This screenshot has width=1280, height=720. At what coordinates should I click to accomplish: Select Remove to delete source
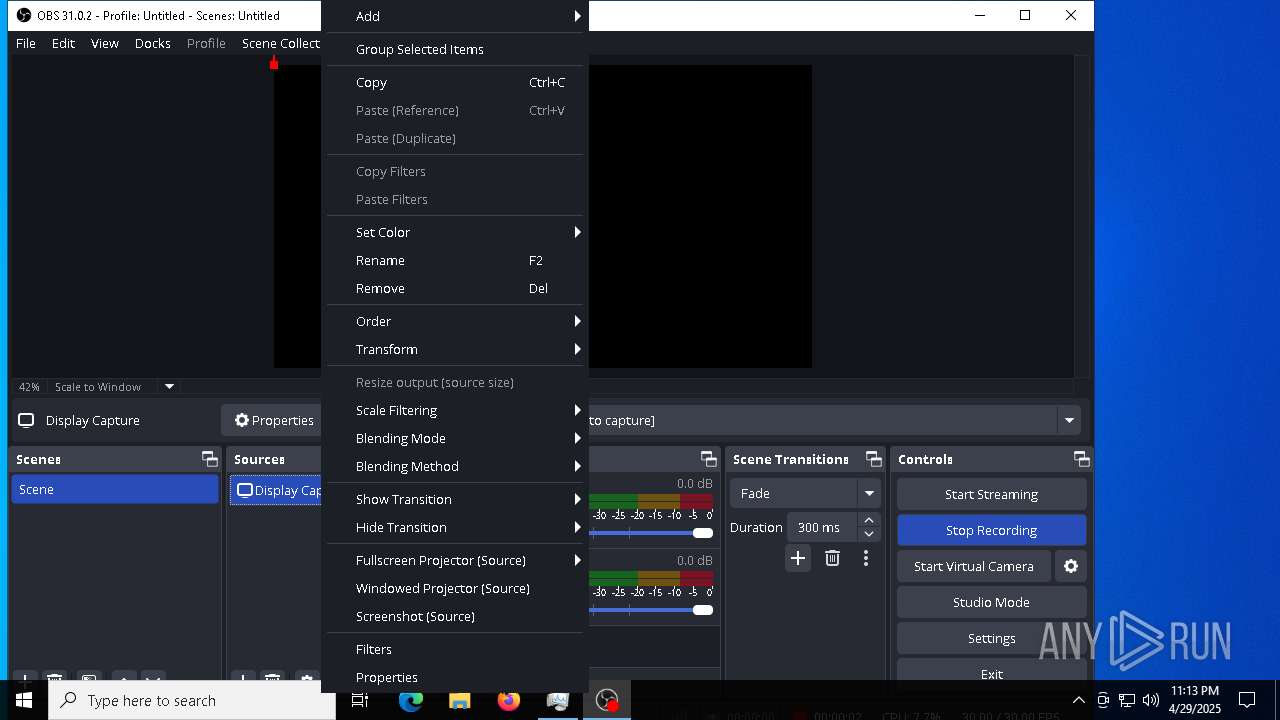coord(455,288)
